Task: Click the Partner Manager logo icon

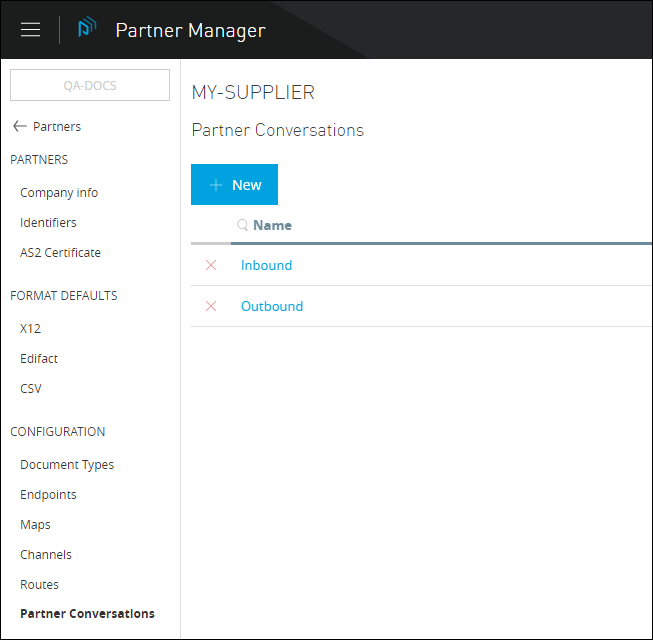Action: [x=87, y=30]
